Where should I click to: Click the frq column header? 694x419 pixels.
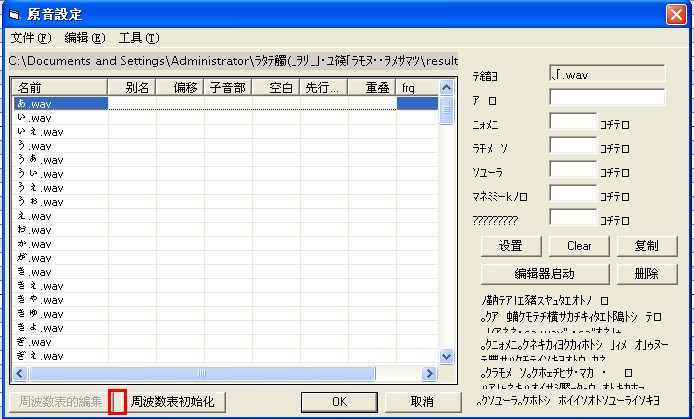417,88
